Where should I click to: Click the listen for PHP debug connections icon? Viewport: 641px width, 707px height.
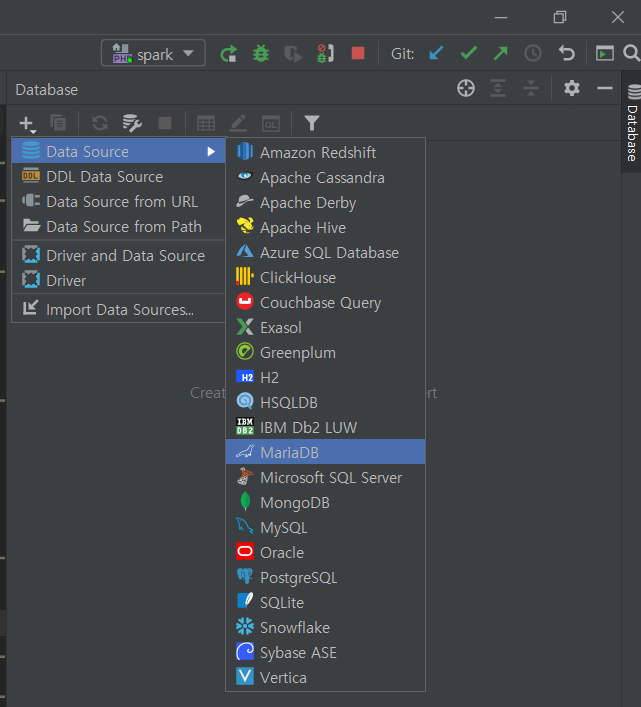[x=325, y=54]
